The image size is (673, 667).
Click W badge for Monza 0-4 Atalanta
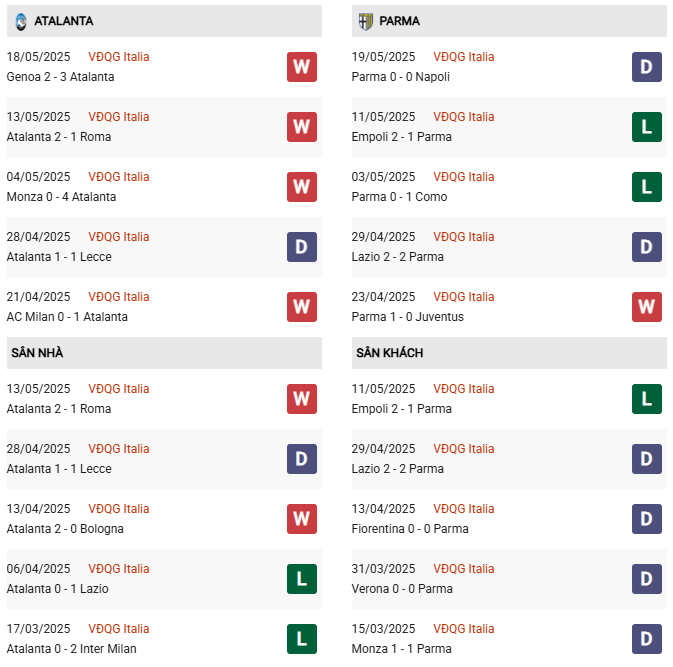(301, 187)
